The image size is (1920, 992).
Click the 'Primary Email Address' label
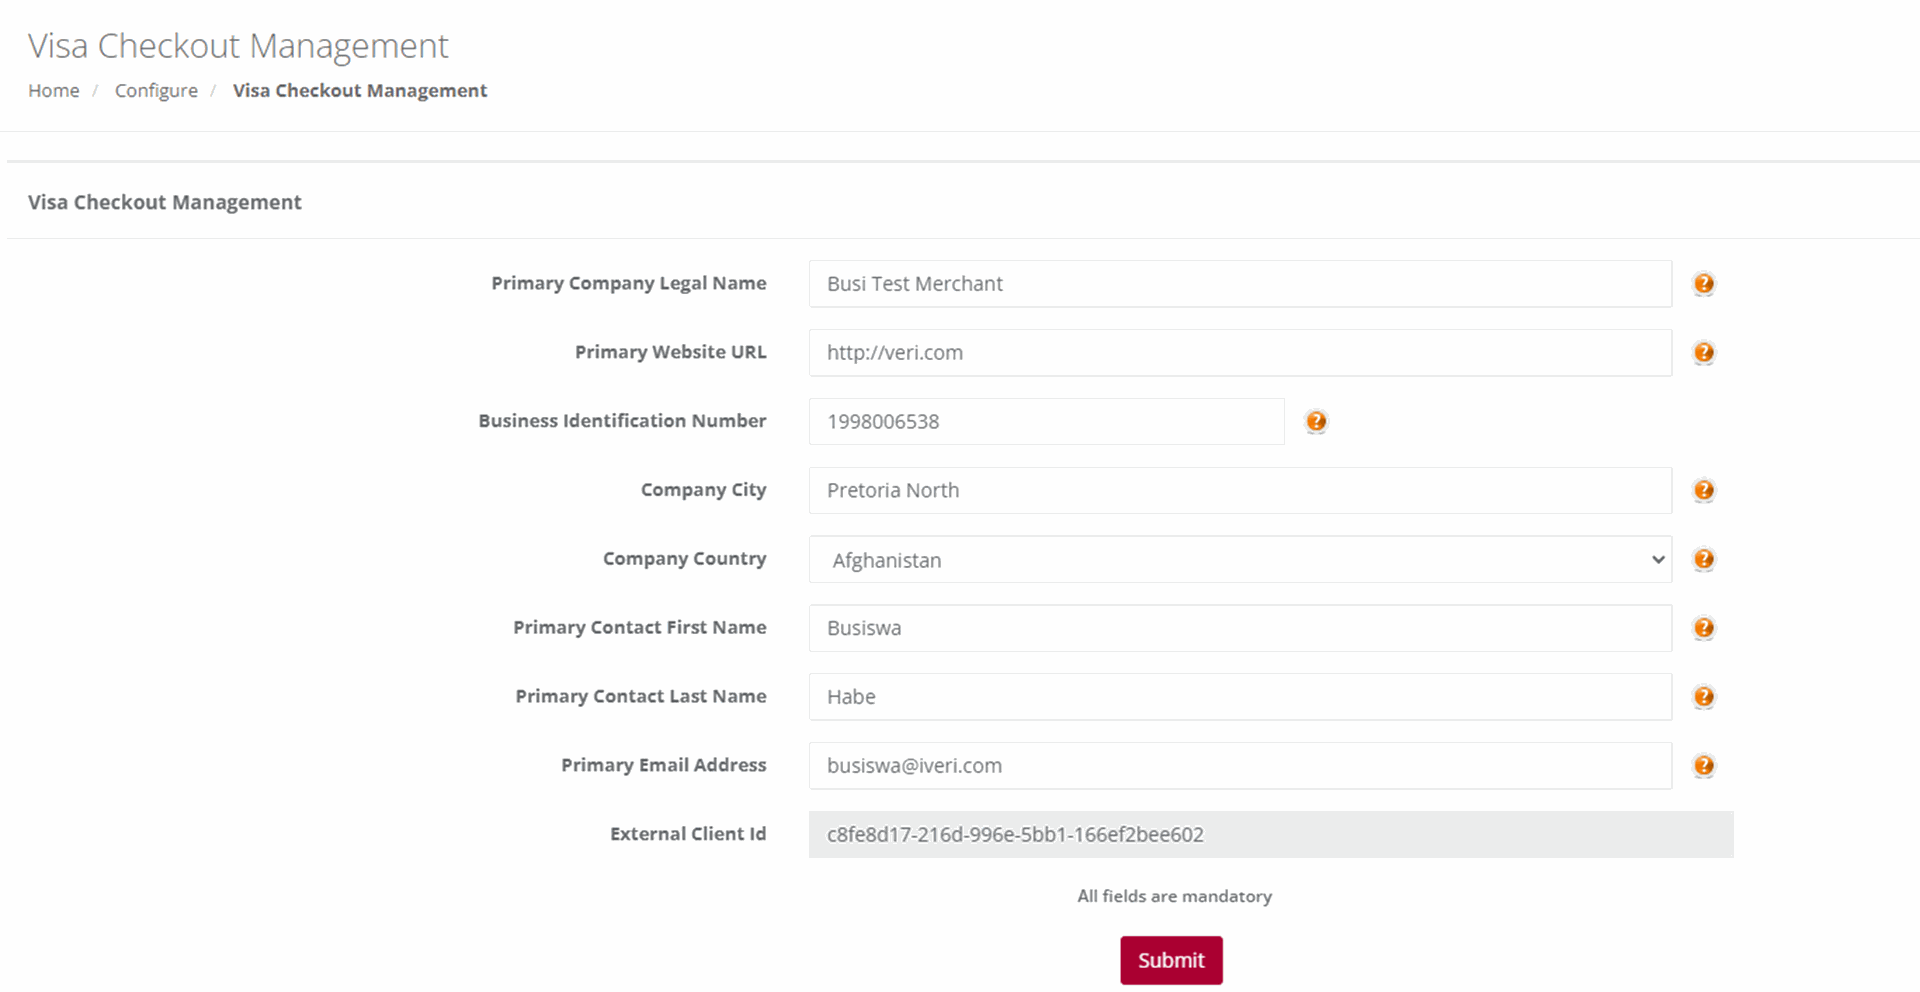pos(664,765)
